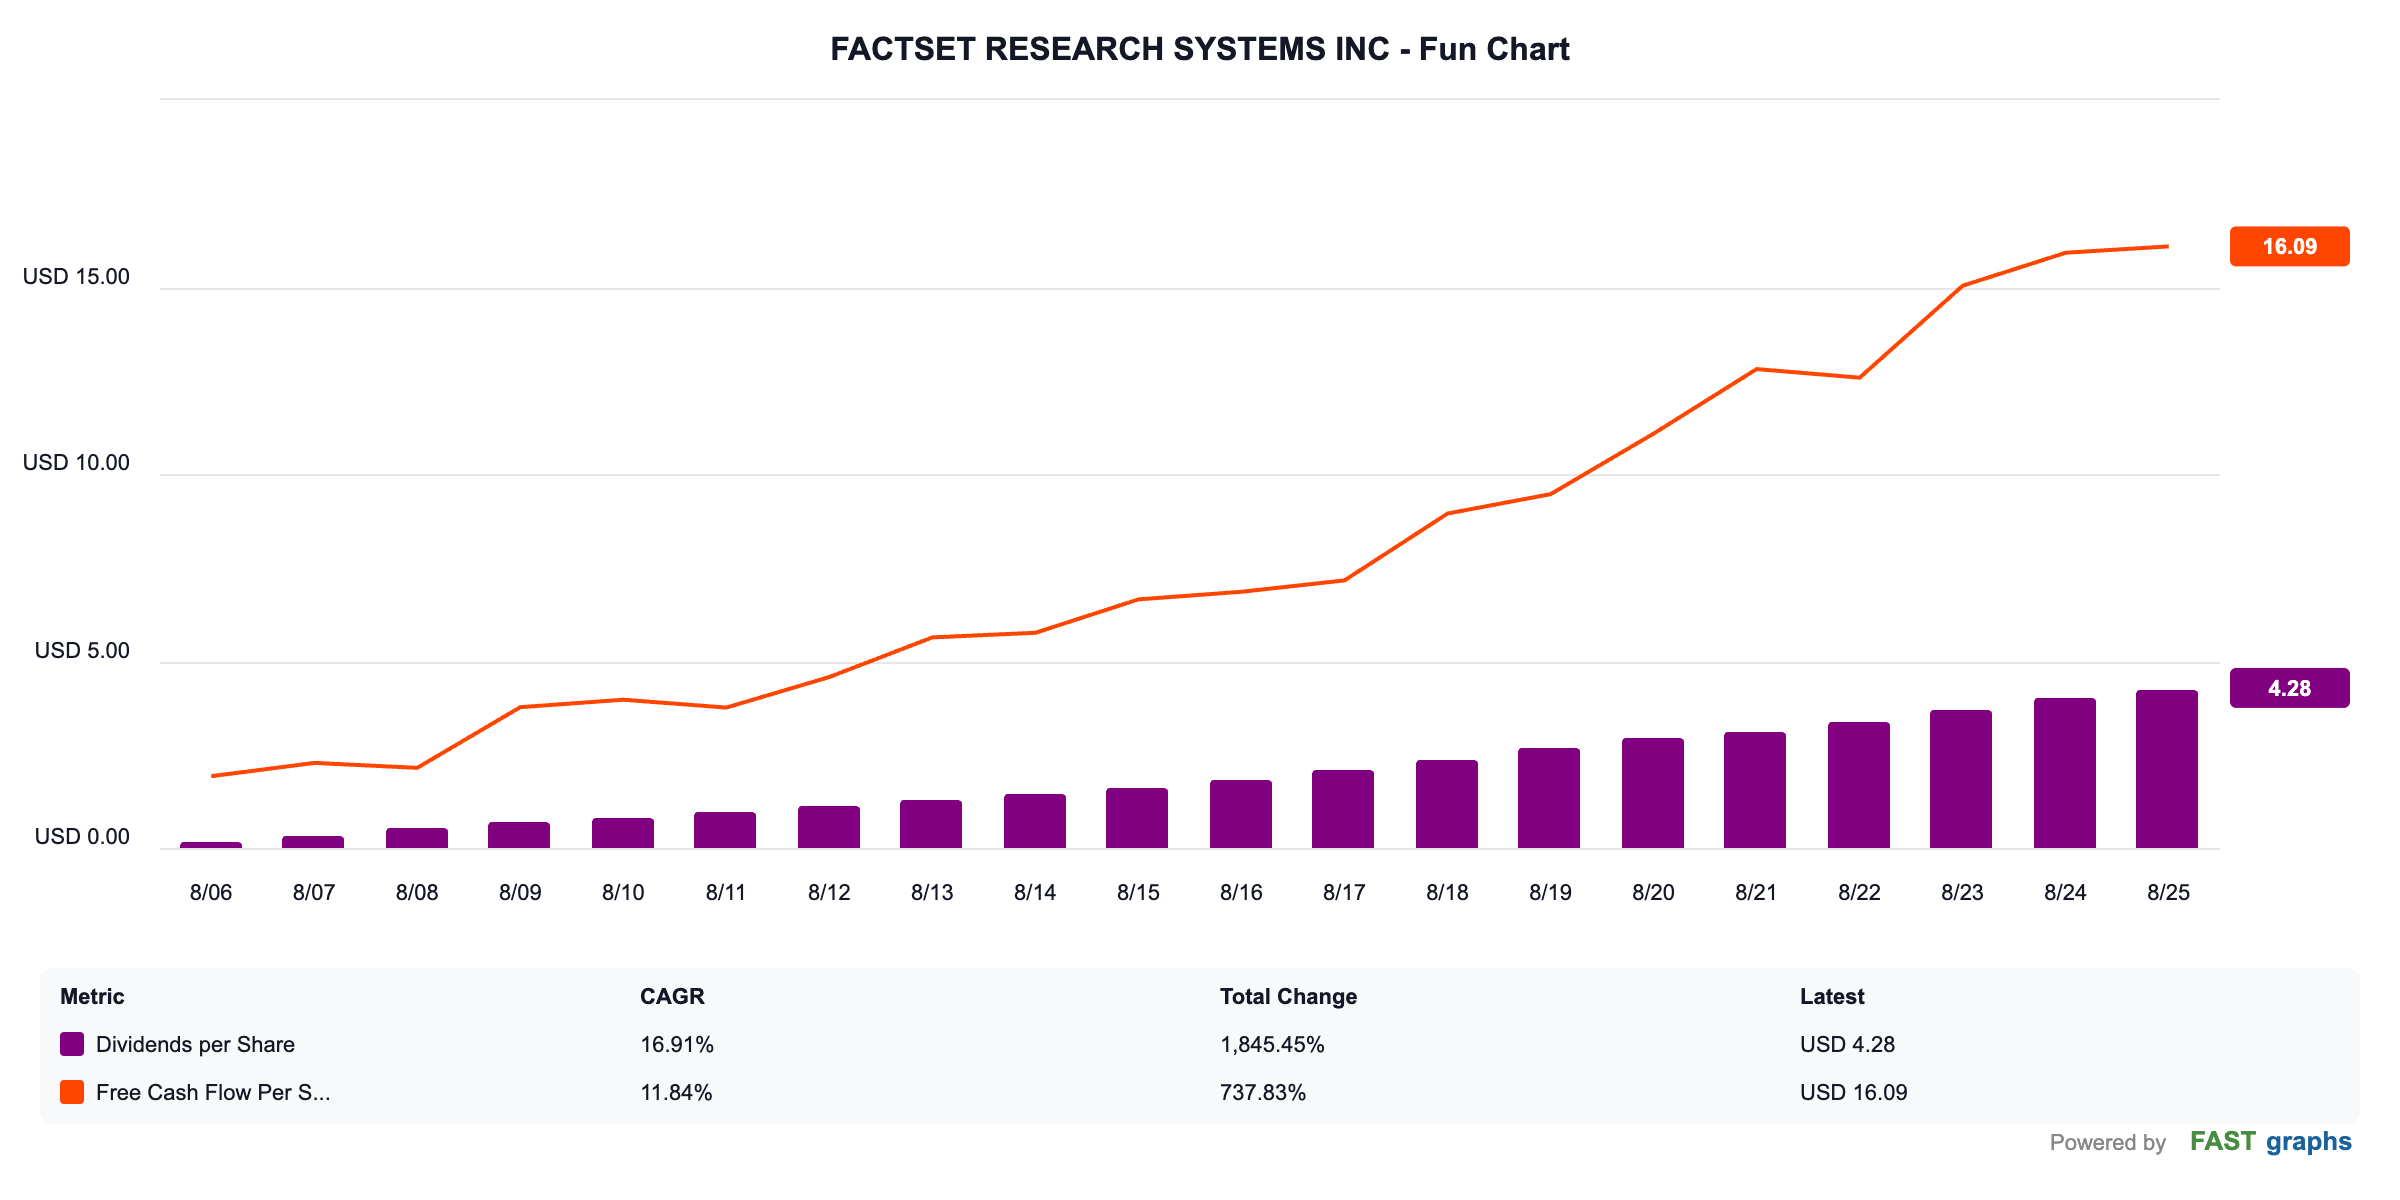The width and height of the screenshot is (2400, 1200).
Task: Click the 8/20 x-axis label
Action: click(1653, 892)
